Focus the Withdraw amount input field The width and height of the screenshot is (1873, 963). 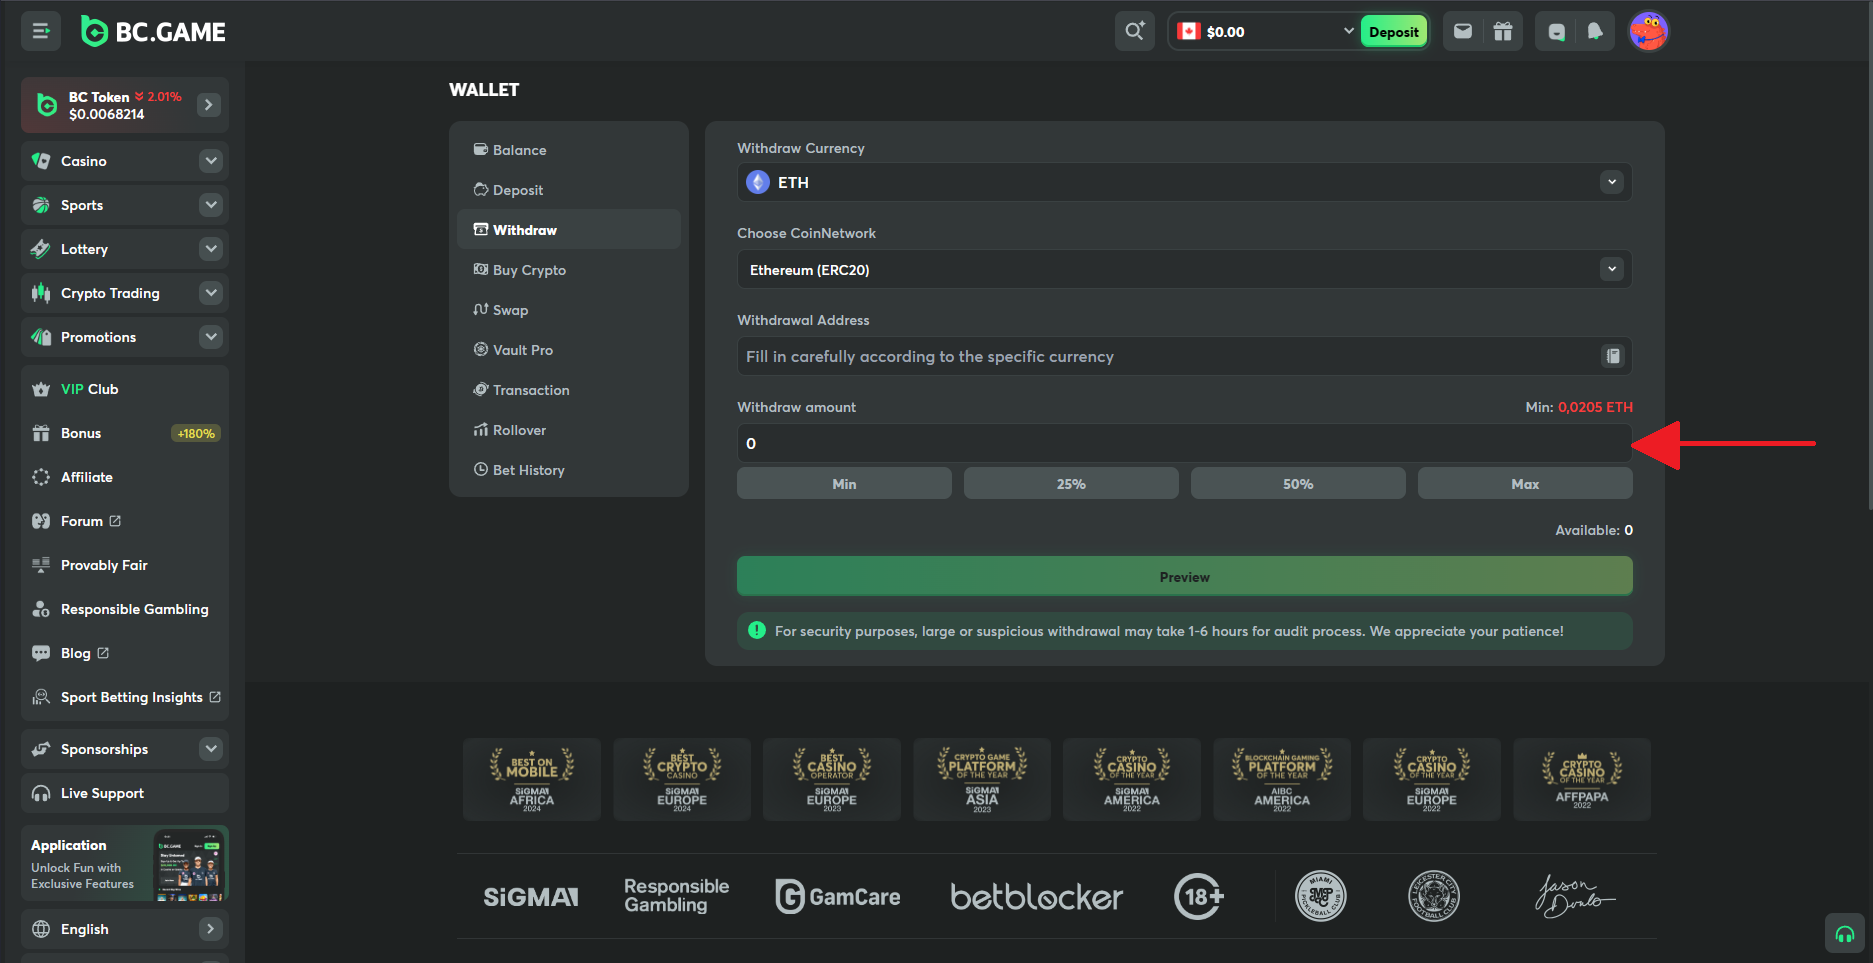tap(1185, 443)
